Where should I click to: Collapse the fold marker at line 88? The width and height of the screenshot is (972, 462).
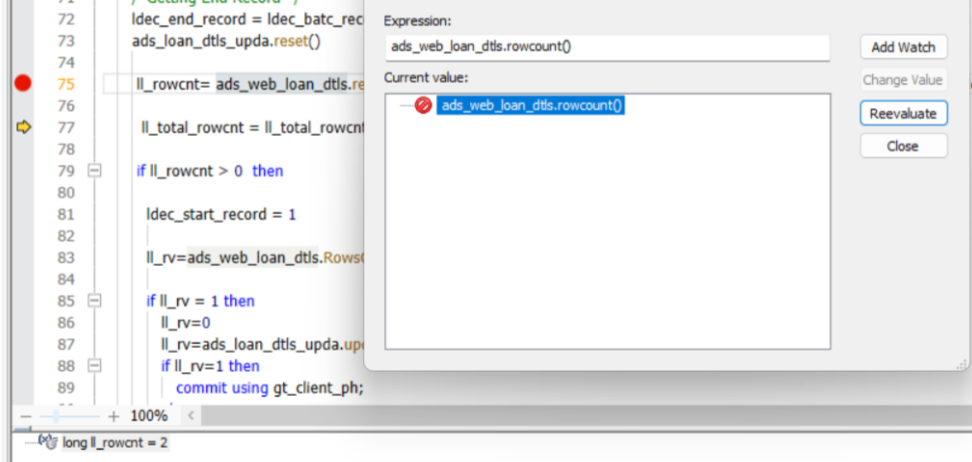95,366
